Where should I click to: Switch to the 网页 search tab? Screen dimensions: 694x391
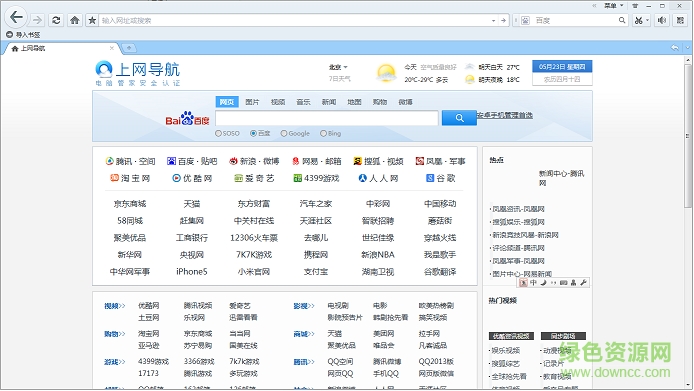click(x=227, y=102)
